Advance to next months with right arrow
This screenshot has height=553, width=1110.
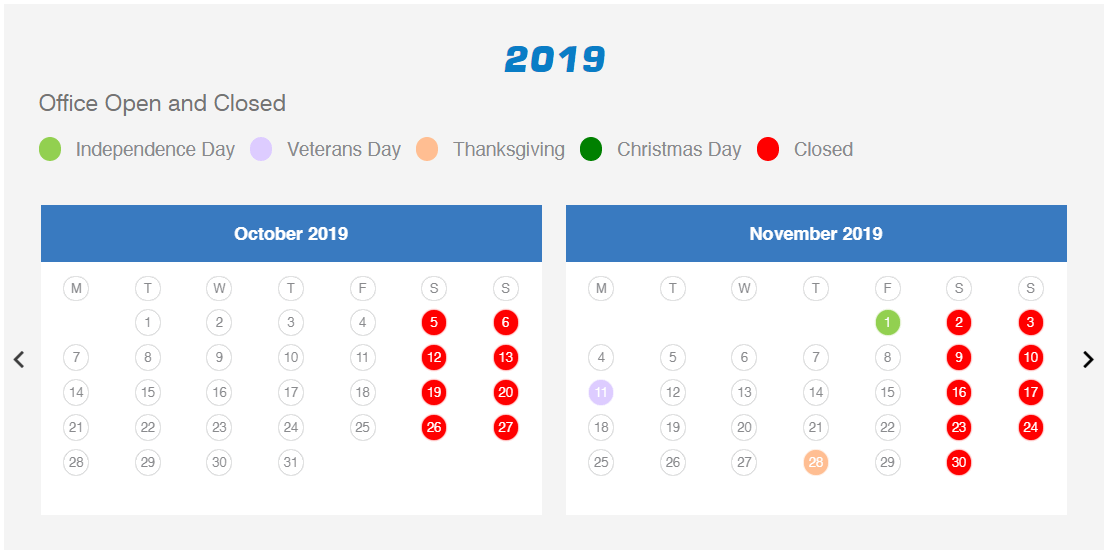pos(1088,360)
